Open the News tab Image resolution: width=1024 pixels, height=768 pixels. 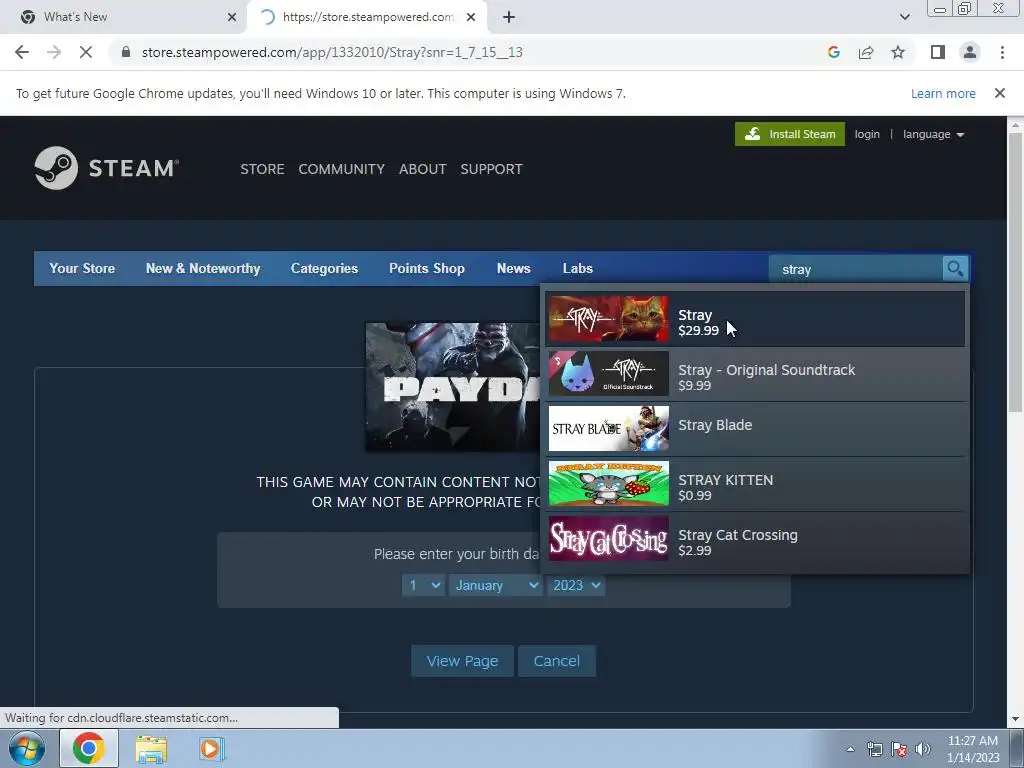click(513, 268)
